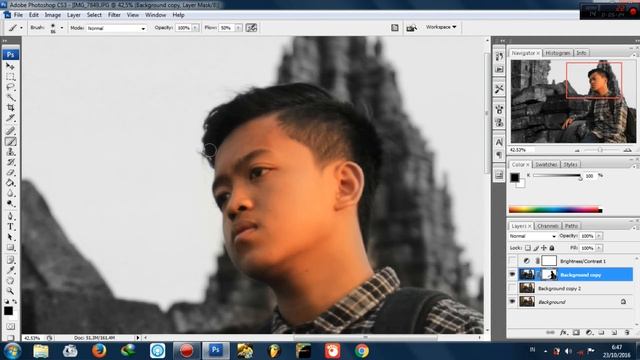This screenshot has height=360, width=640.
Task: Open the Add layer style fx menu
Action: click(x=563, y=333)
